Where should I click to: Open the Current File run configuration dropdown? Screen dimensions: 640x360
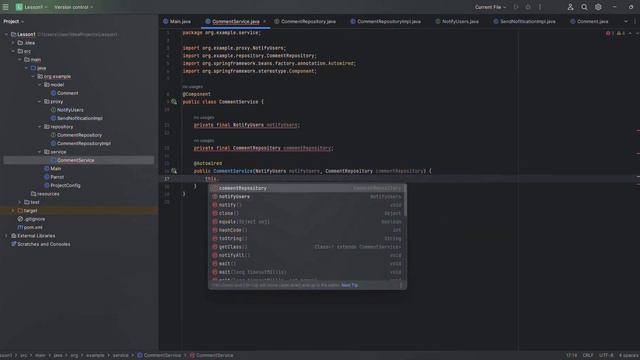coord(490,7)
